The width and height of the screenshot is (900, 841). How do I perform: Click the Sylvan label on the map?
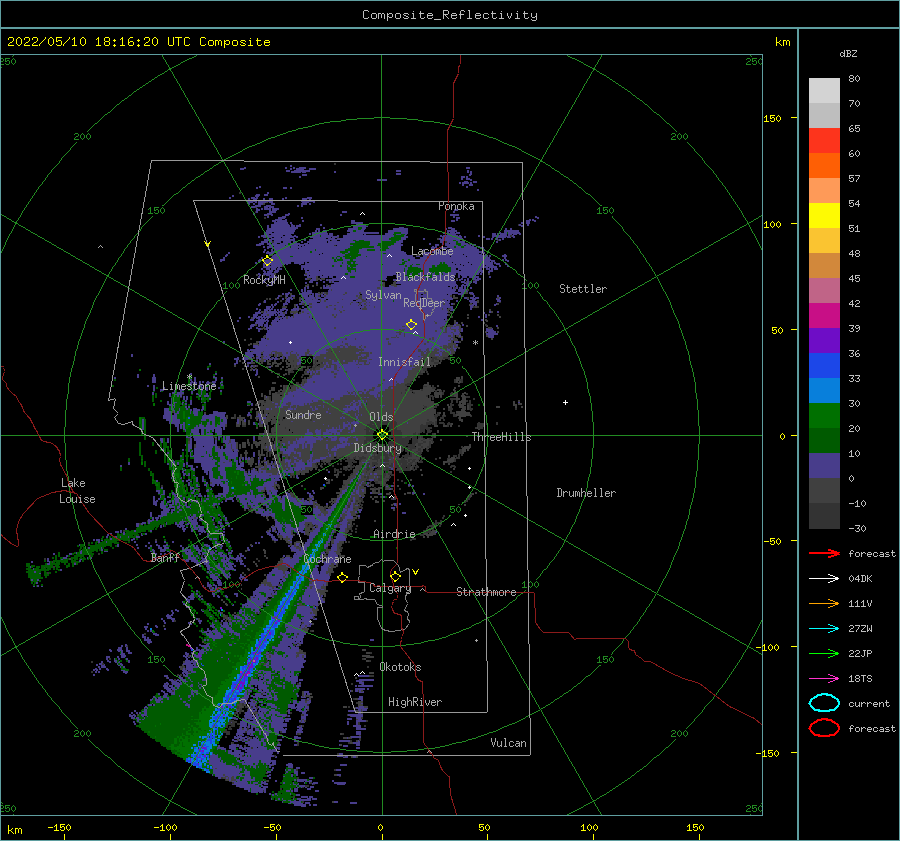(383, 295)
